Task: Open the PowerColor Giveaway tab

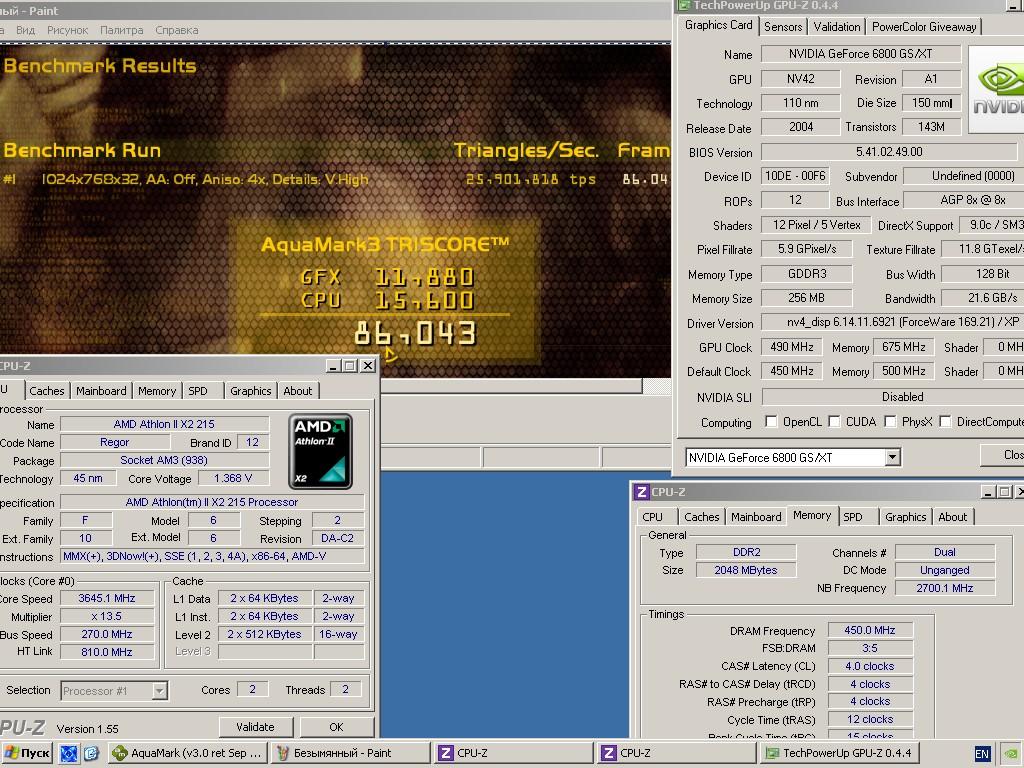Action: [x=924, y=27]
